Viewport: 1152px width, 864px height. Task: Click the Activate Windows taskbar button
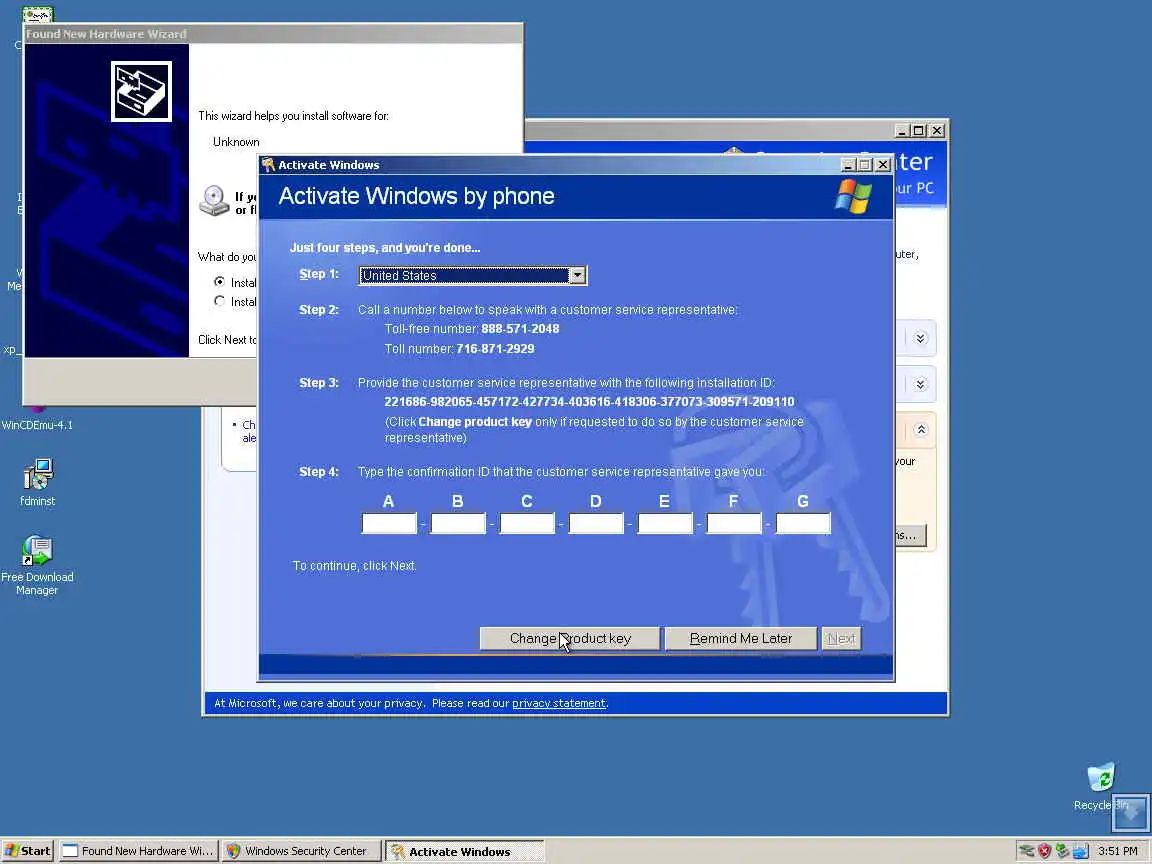(x=464, y=851)
